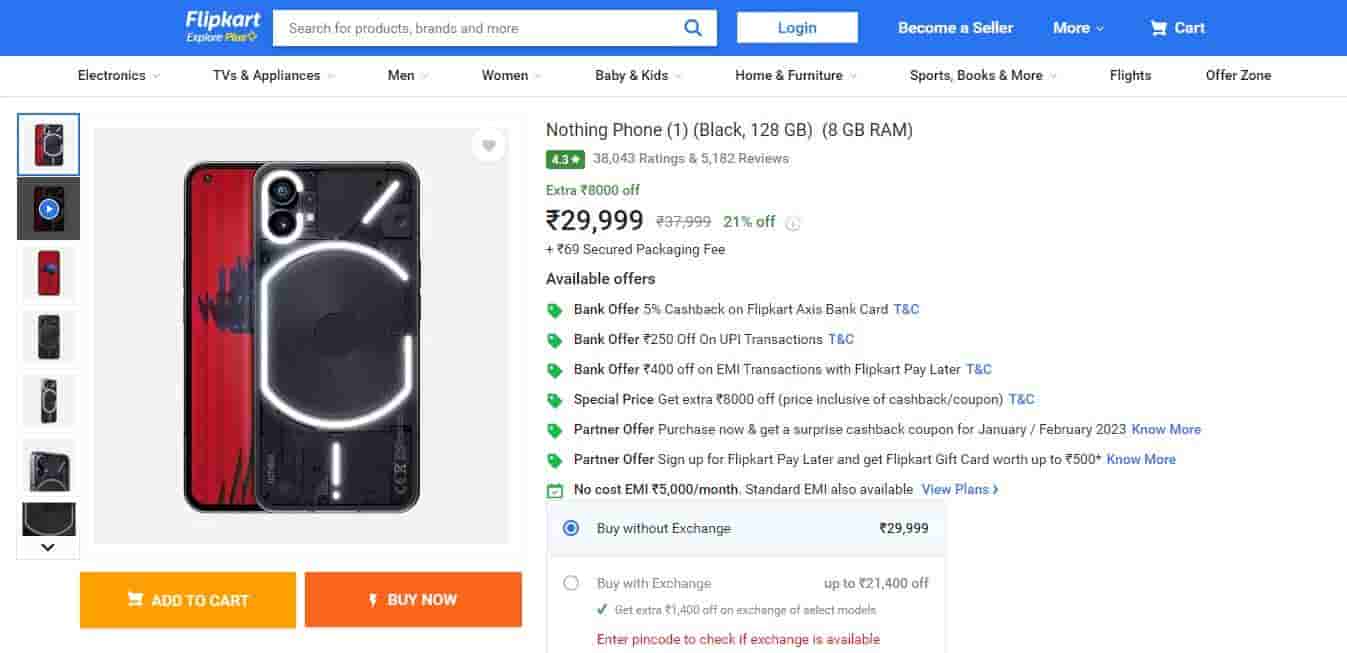This screenshot has width=1347, height=653.
Task: Click the BUY NOW button
Action: (x=413, y=600)
